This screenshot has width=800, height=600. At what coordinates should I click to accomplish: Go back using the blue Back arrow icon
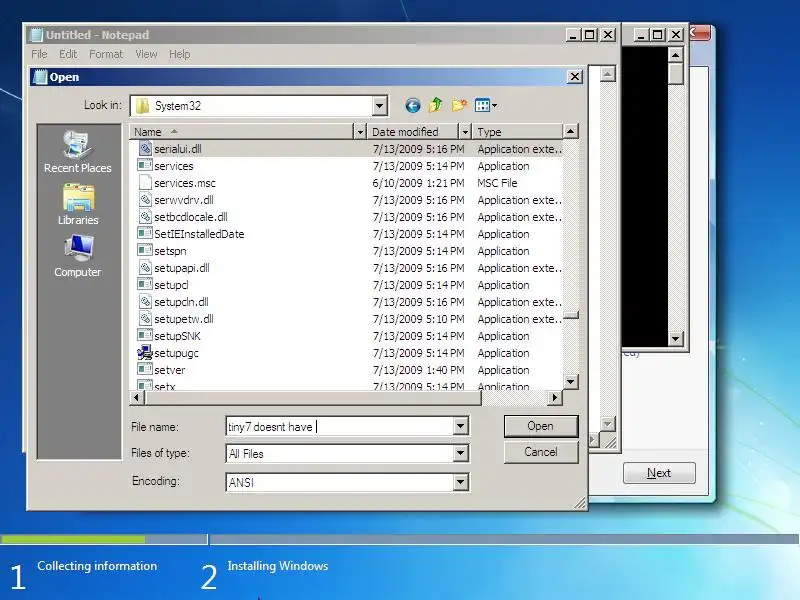pyautogui.click(x=413, y=106)
